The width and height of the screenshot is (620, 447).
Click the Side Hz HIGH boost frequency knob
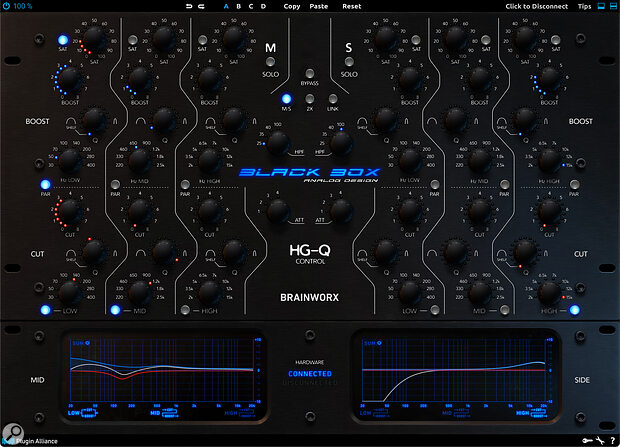pos(549,161)
